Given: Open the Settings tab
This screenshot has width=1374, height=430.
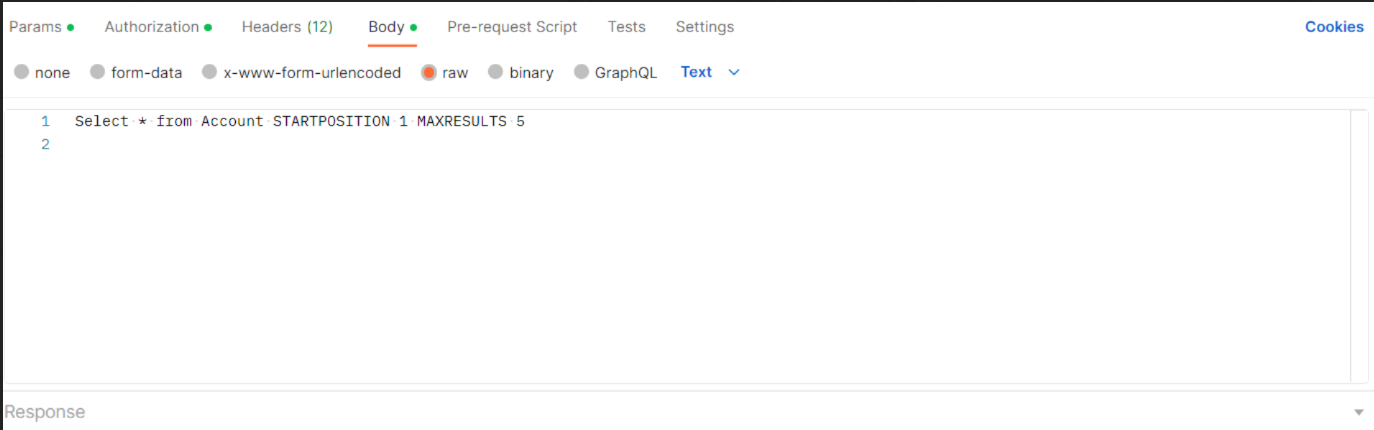Looking at the screenshot, I should [704, 27].
